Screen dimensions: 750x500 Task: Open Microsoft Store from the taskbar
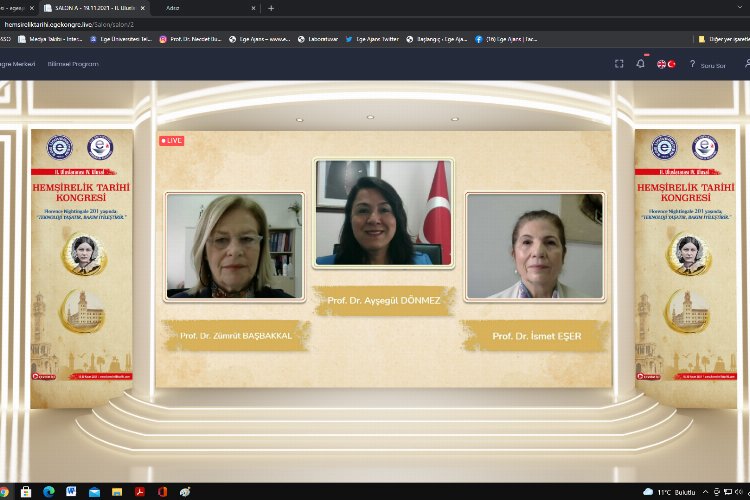pos(26,492)
